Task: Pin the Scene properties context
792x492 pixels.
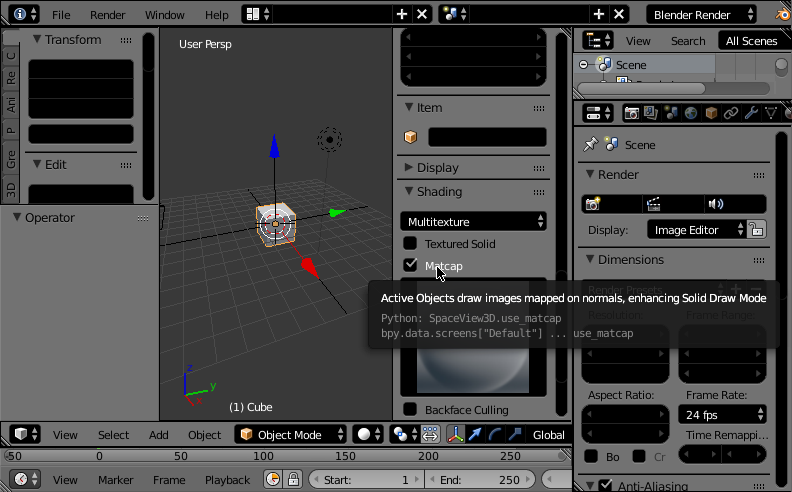Action: (x=591, y=145)
